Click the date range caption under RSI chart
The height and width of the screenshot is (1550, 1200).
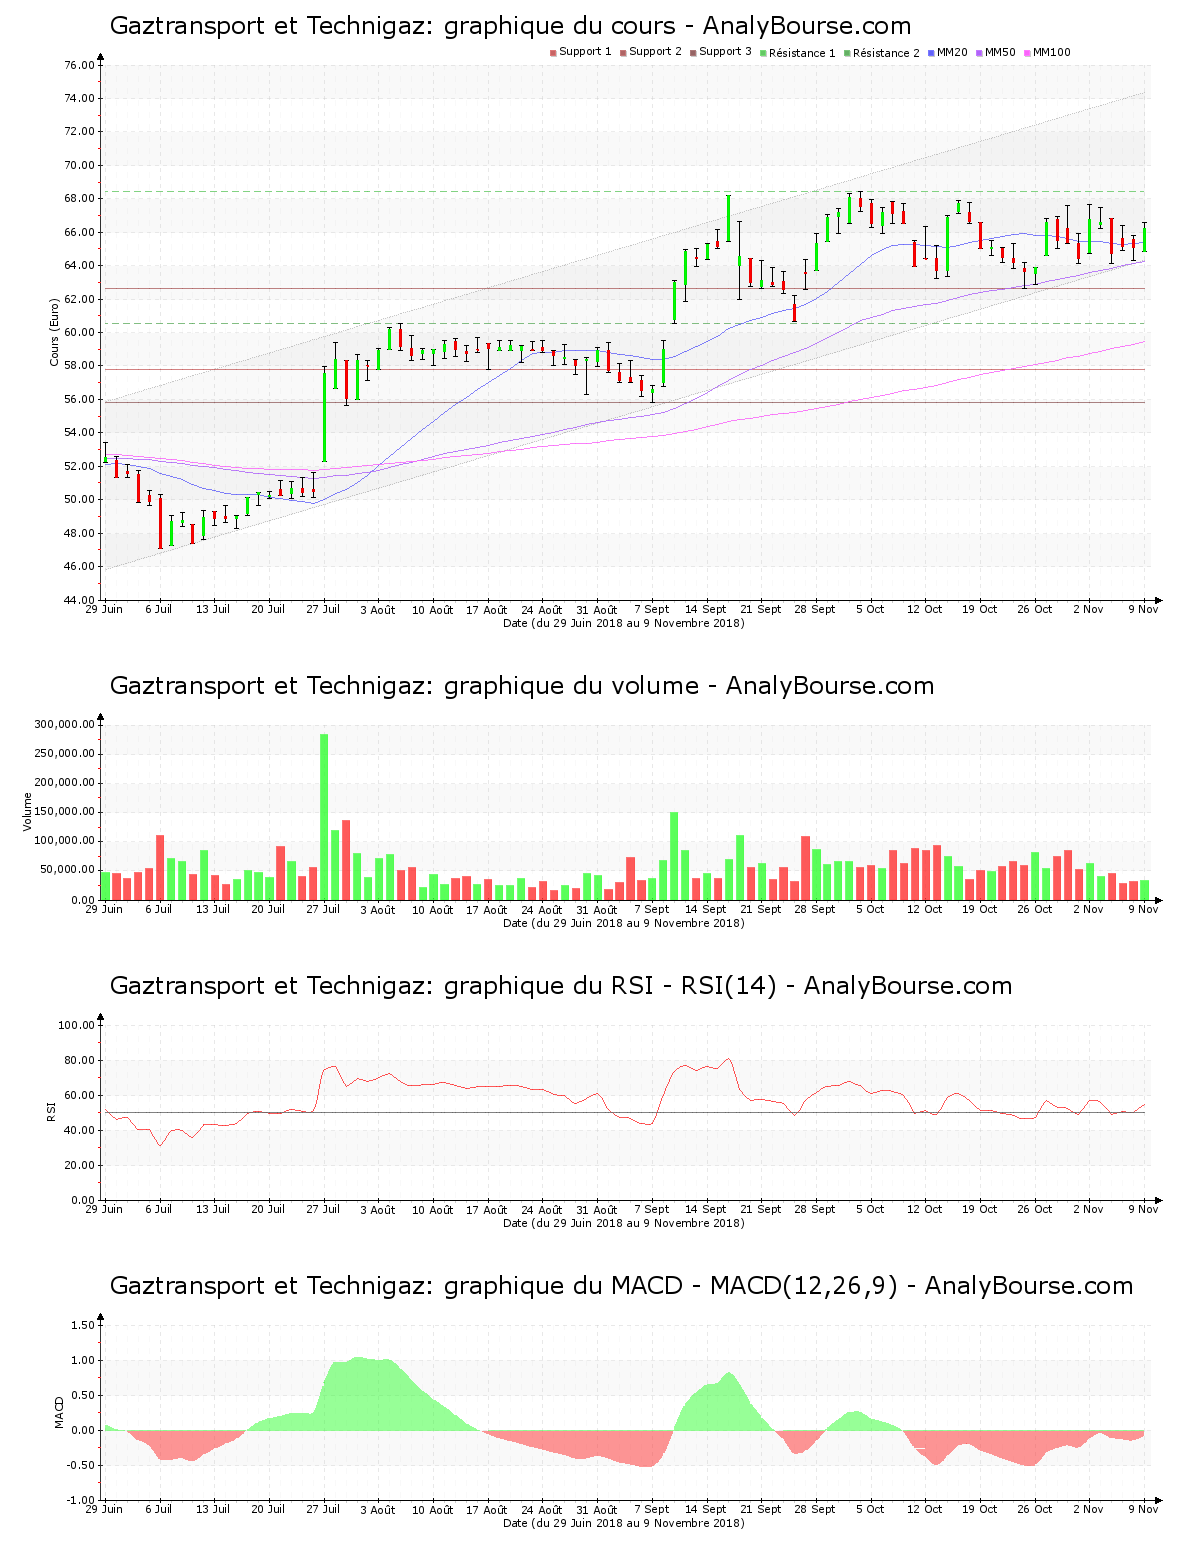(x=623, y=1223)
